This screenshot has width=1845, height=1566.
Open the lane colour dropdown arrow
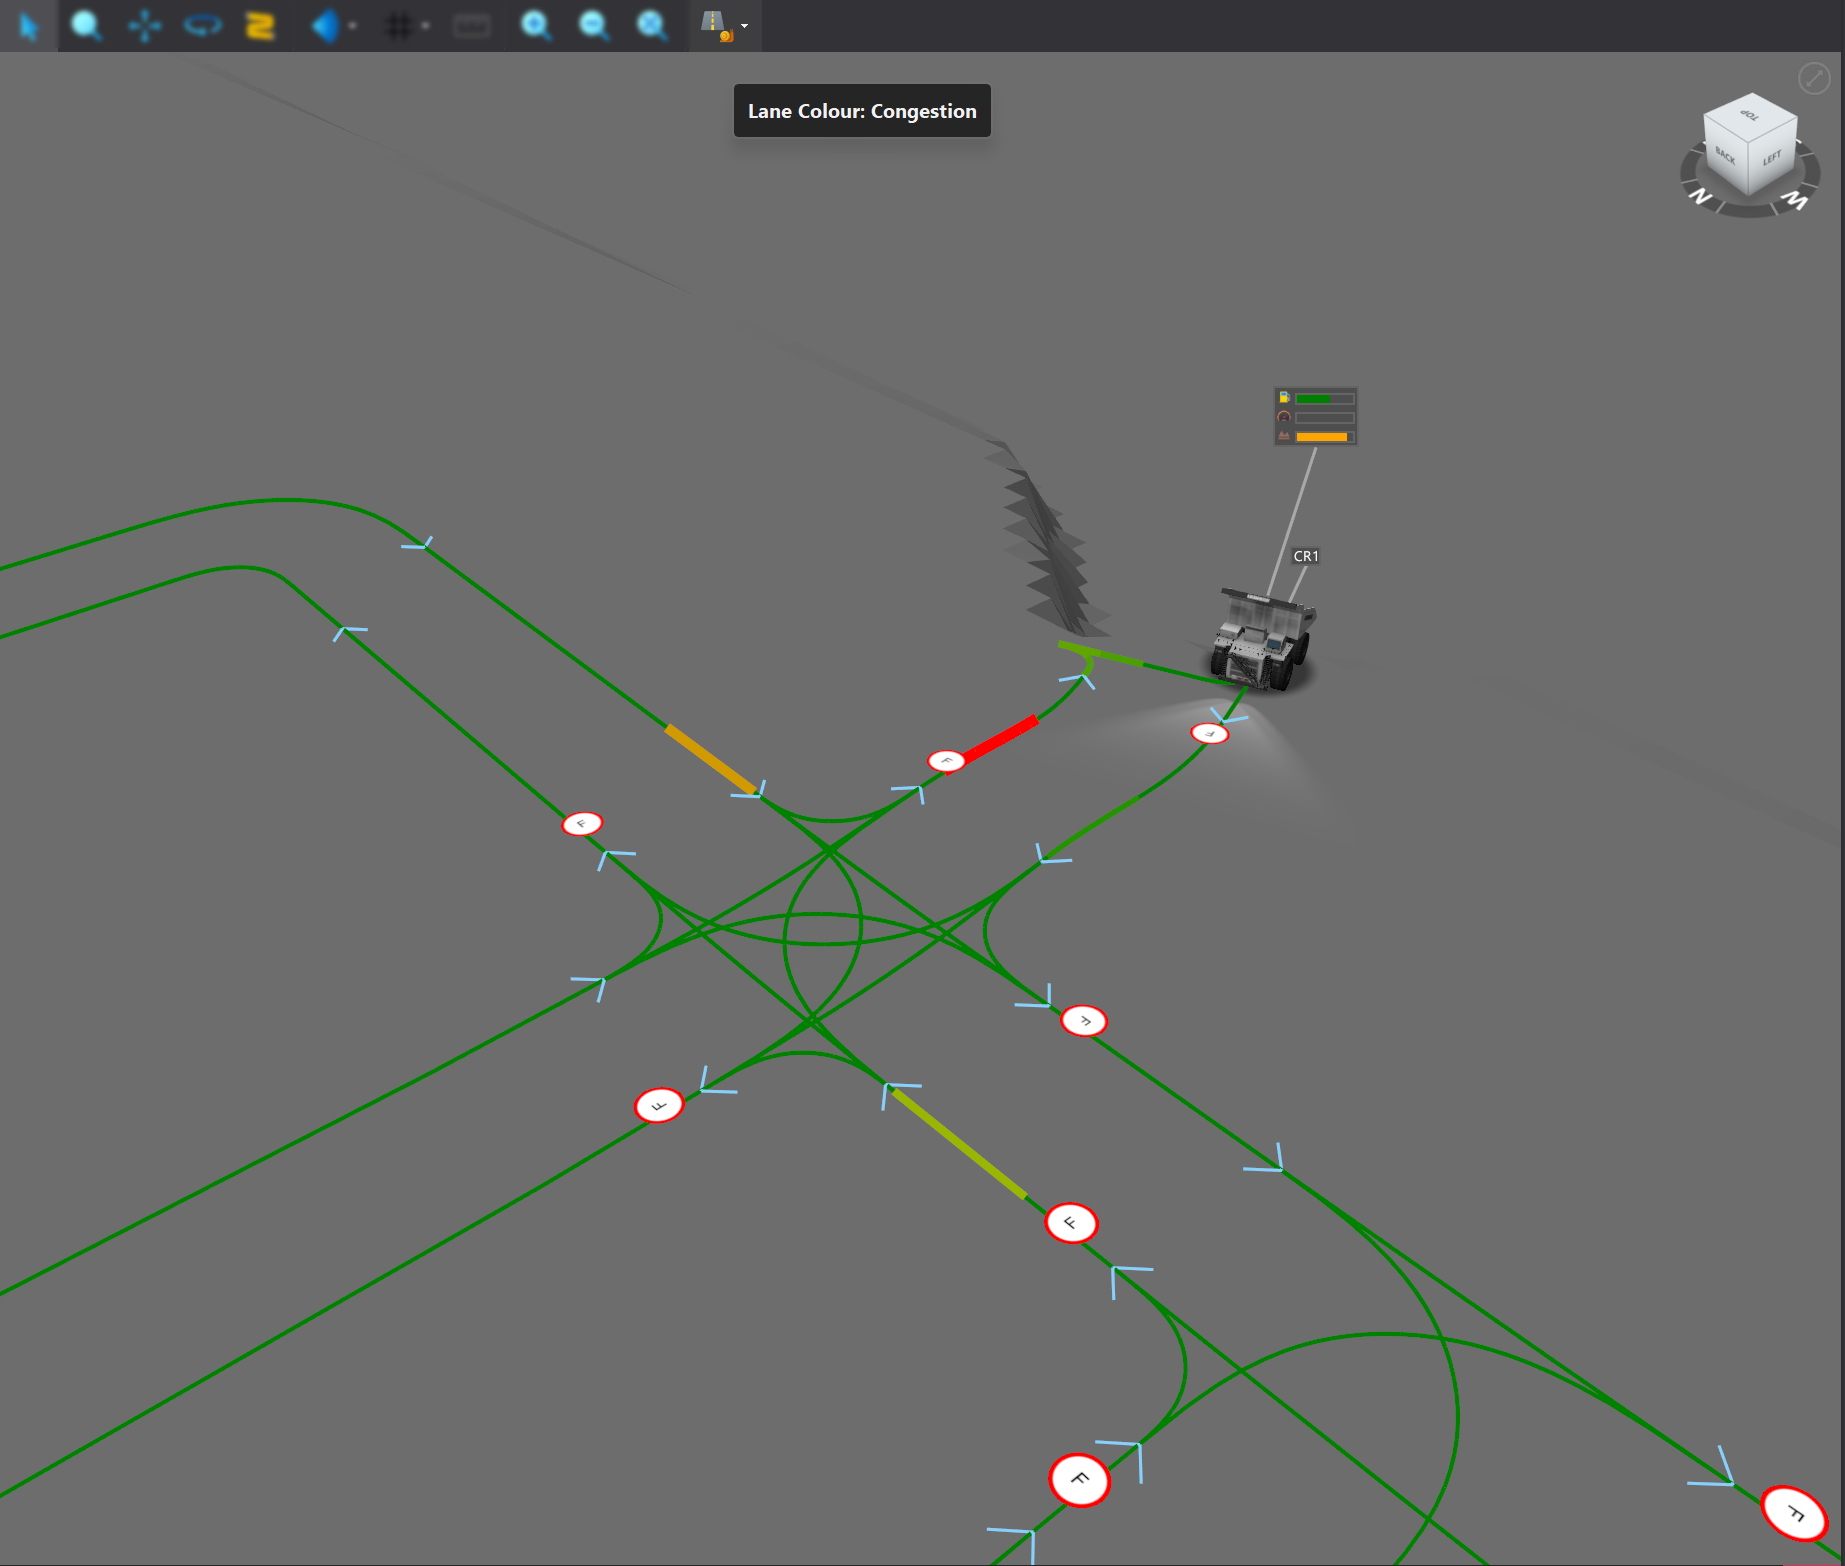coord(745,26)
